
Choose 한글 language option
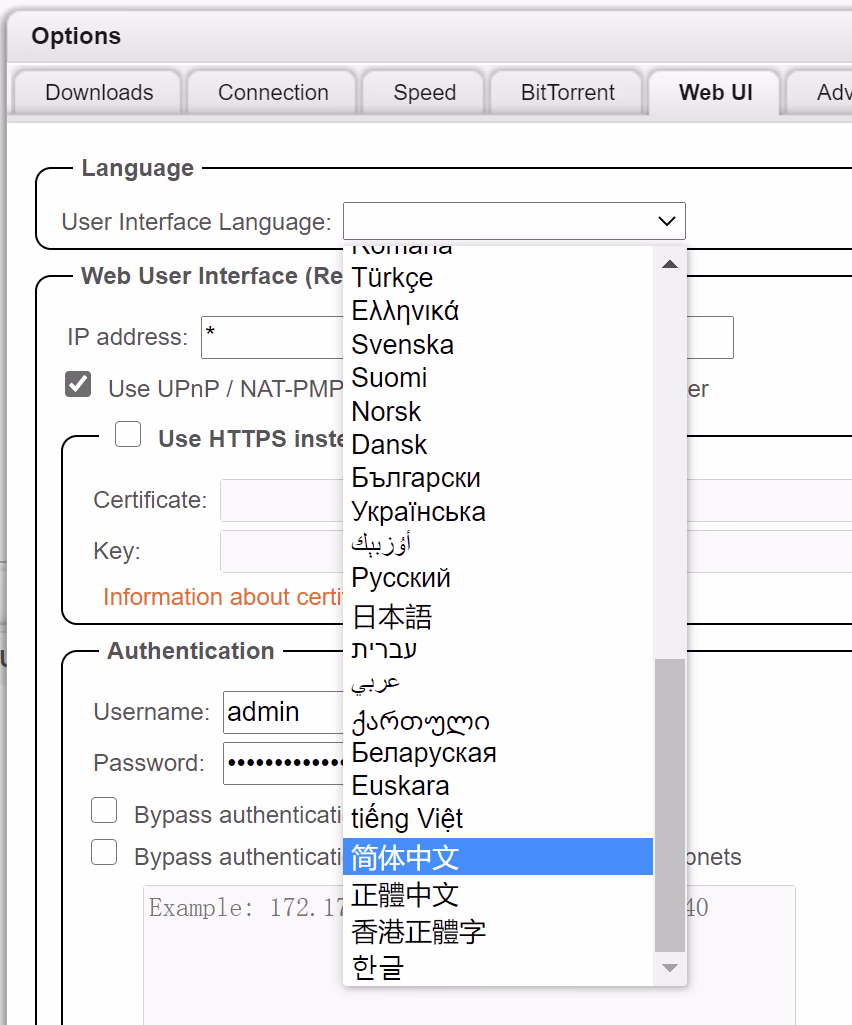[378, 967]
